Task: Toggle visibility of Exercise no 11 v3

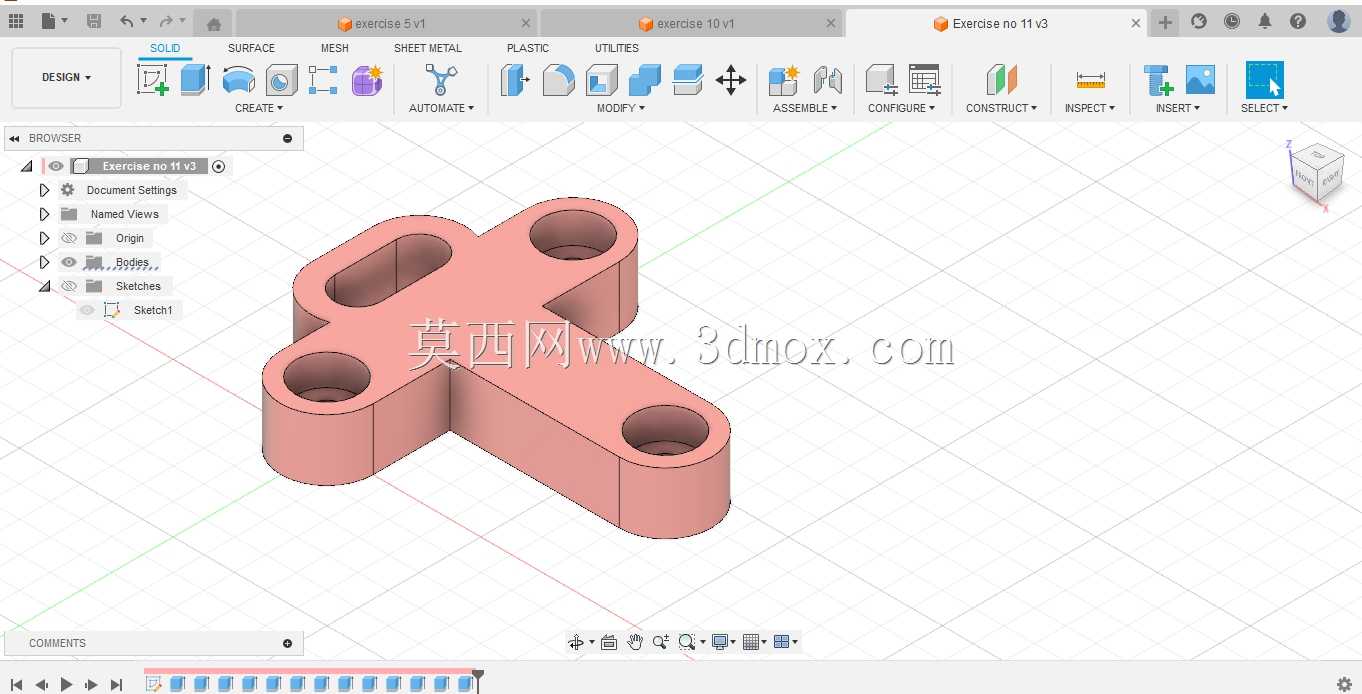Action: pyautogui.click(x=56, y=166)
